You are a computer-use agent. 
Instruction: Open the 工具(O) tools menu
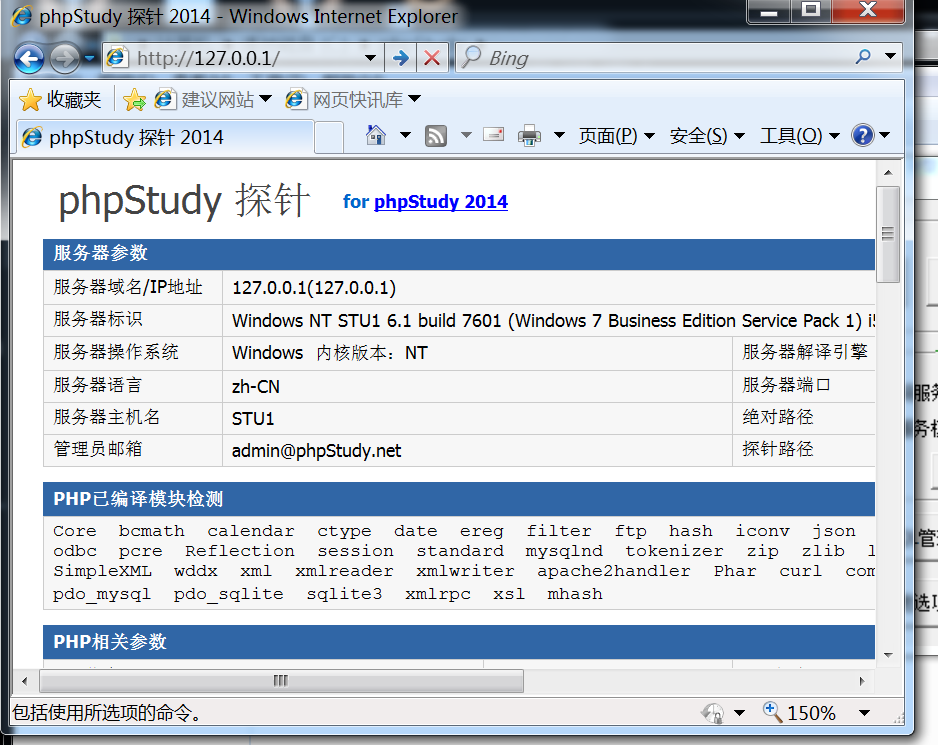[799, 136]
